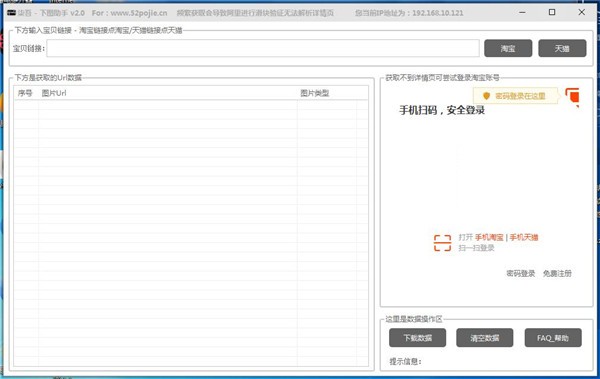Click the 淘宝 button
Viewport: 600px width, 379px height.
508,48
